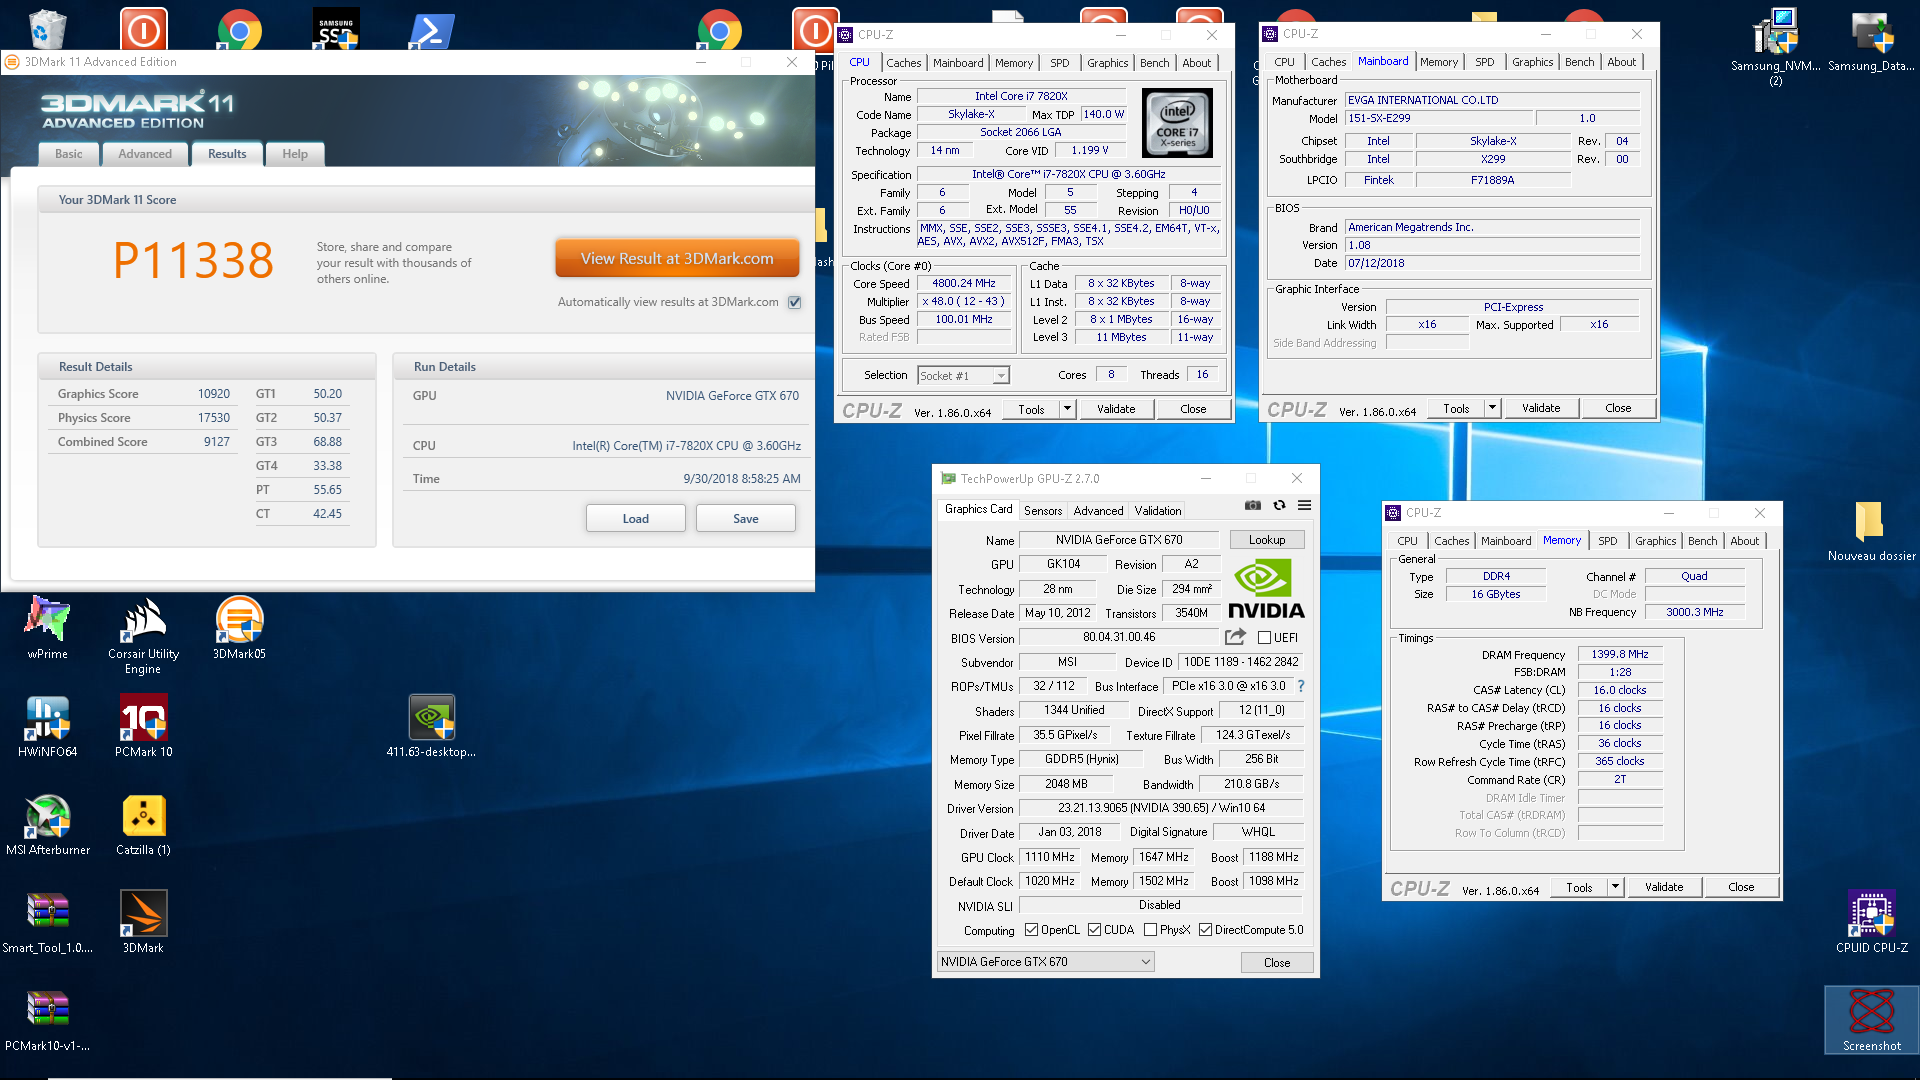Screen dimensions: 1920x1080
Task: Click GPU-Z refresh icon
Action: point(1279,505)
